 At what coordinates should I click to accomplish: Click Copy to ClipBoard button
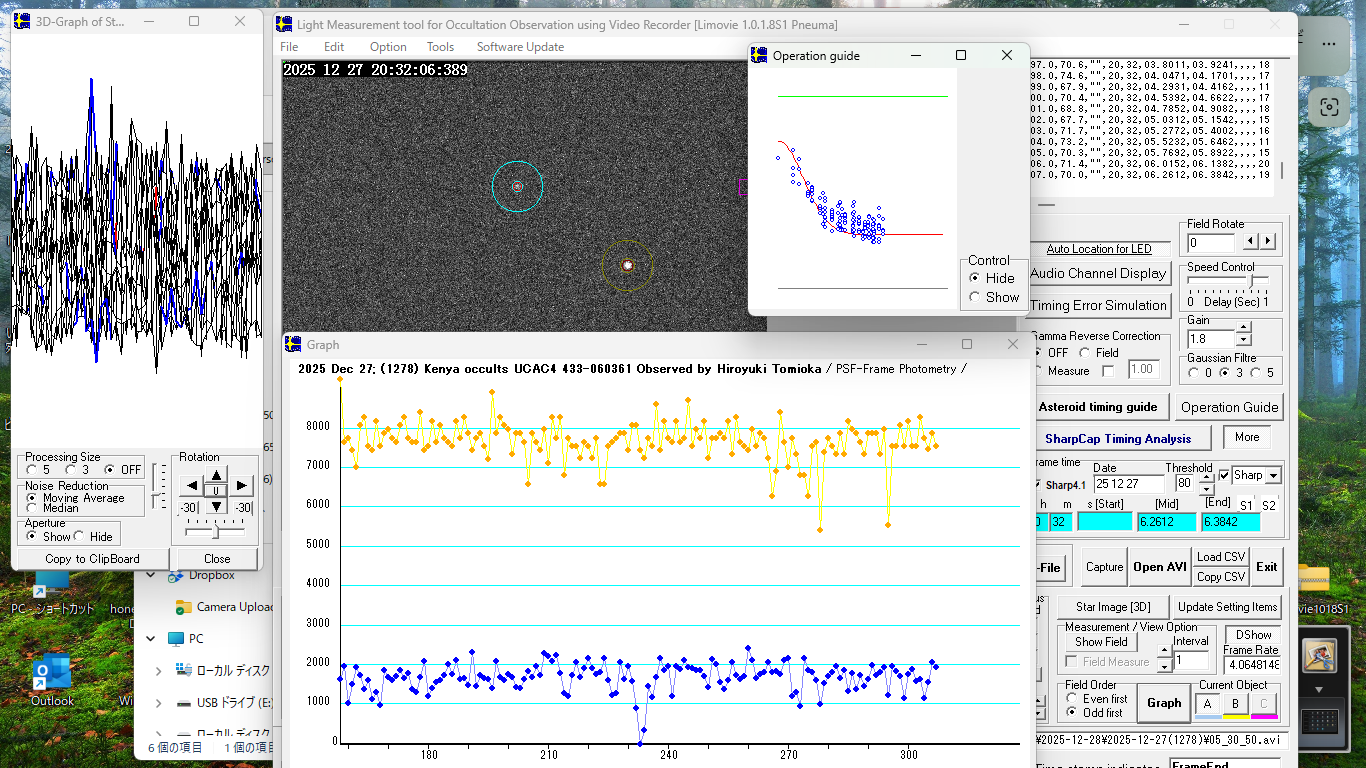coord(92,559)
